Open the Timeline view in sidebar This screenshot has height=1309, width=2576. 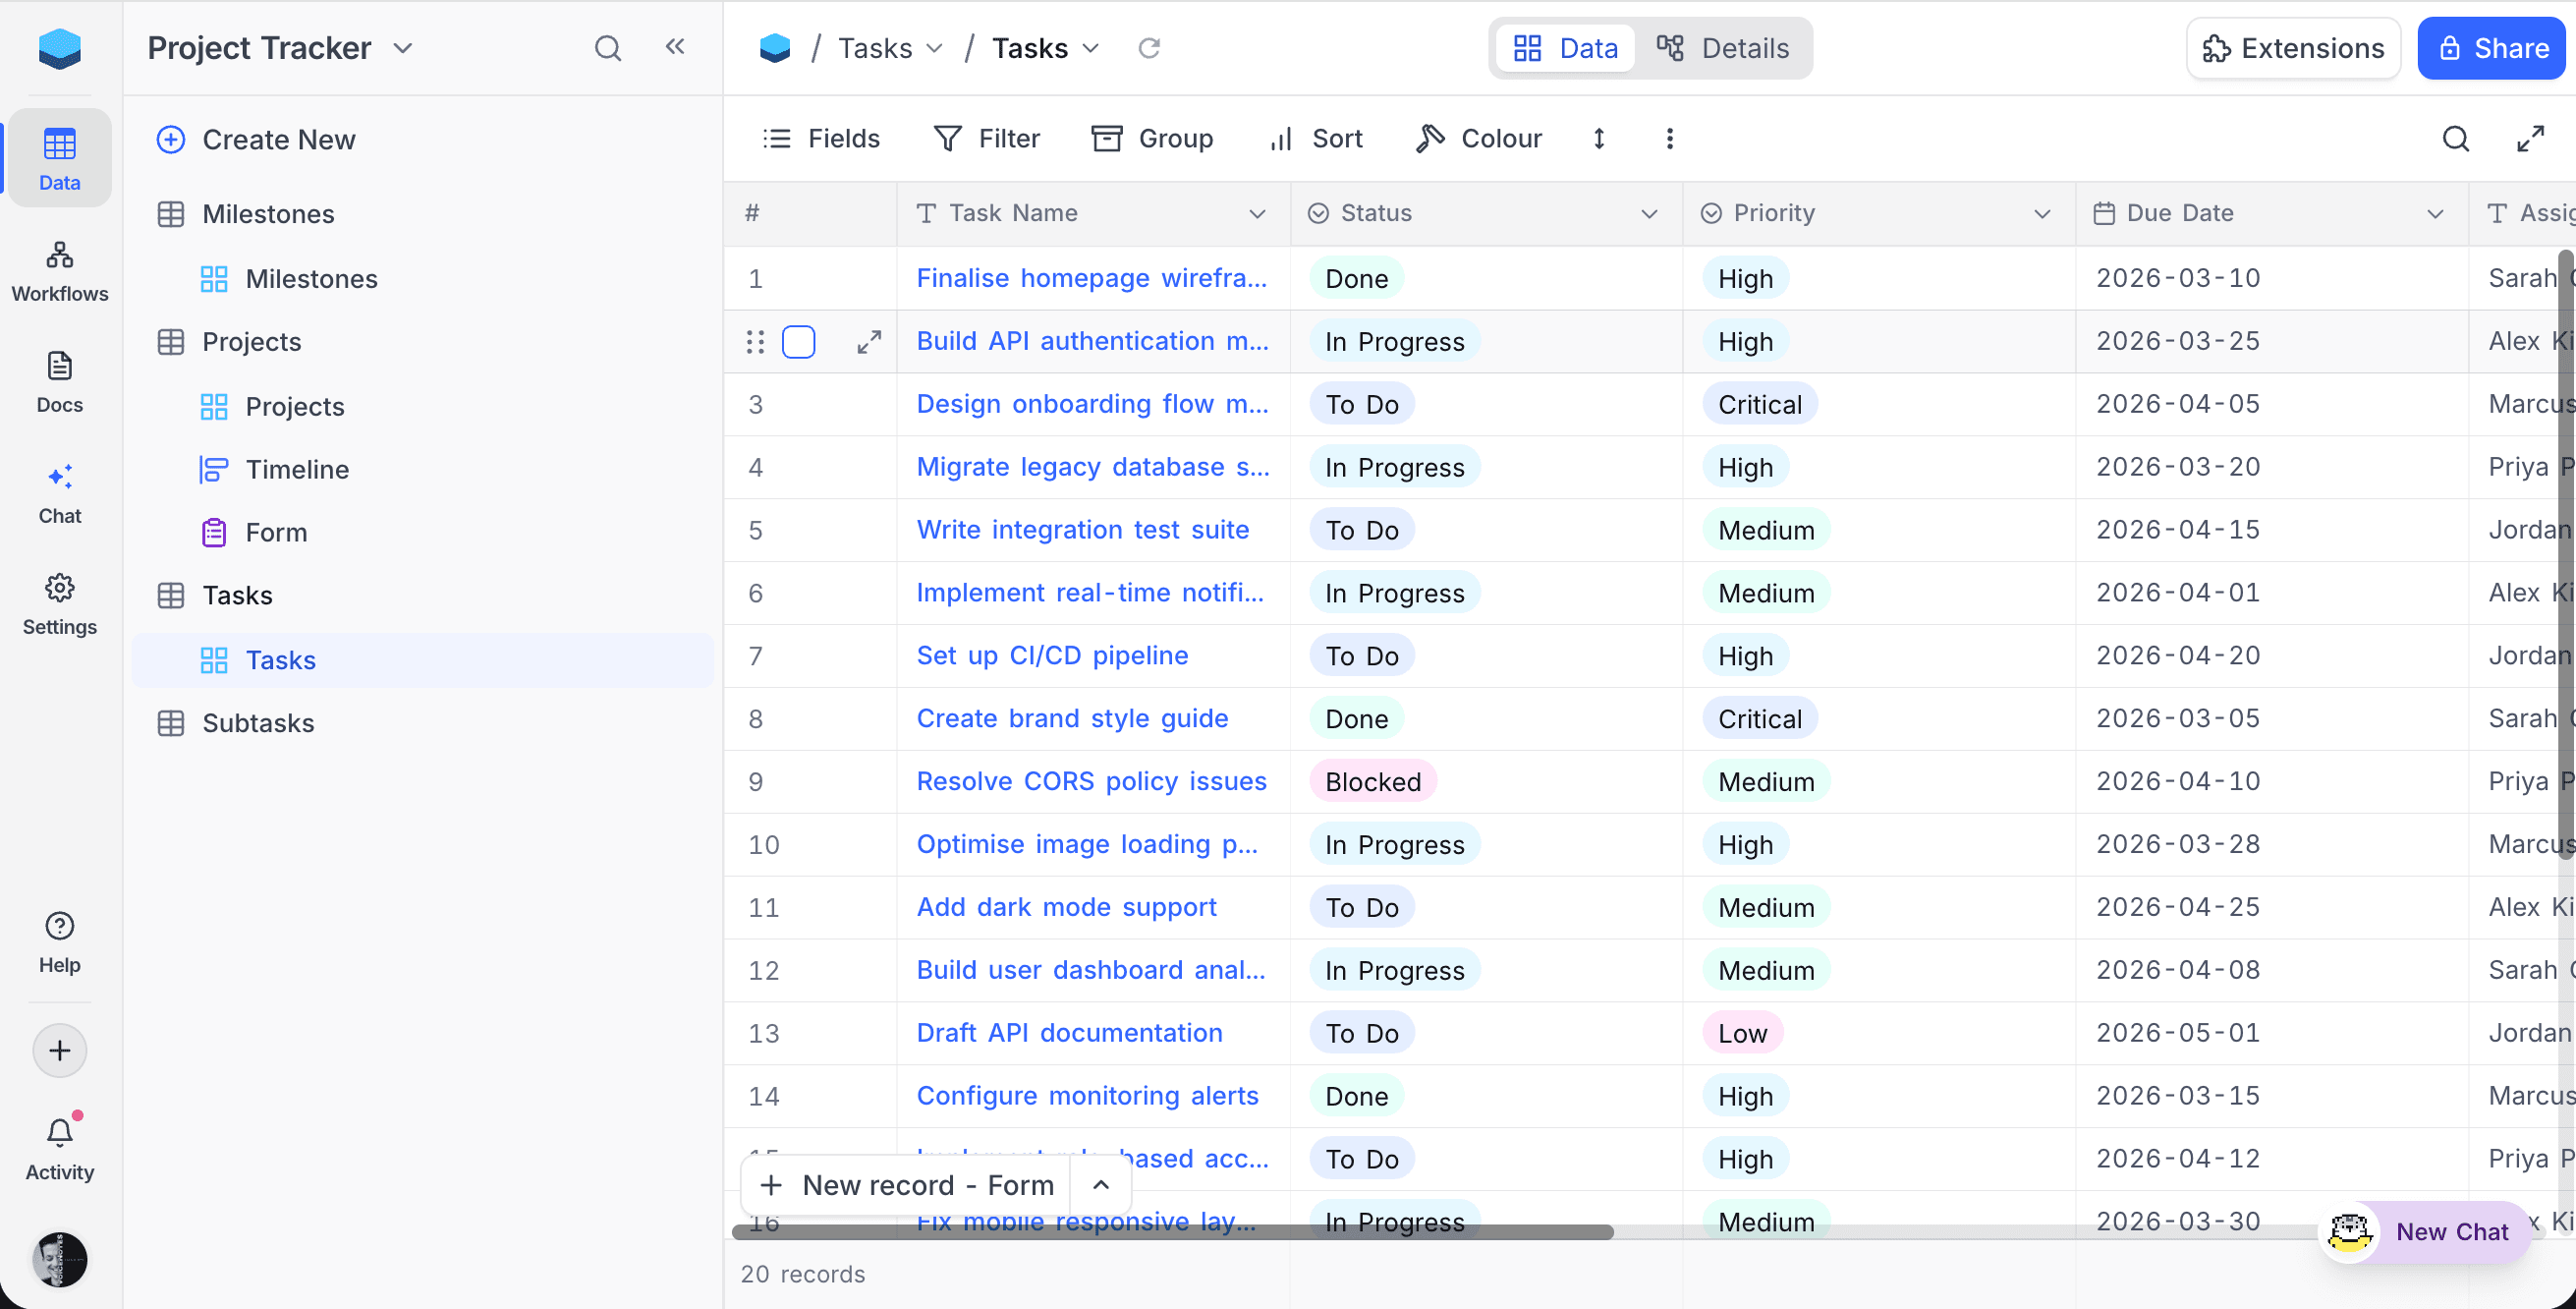coord(297,469)
